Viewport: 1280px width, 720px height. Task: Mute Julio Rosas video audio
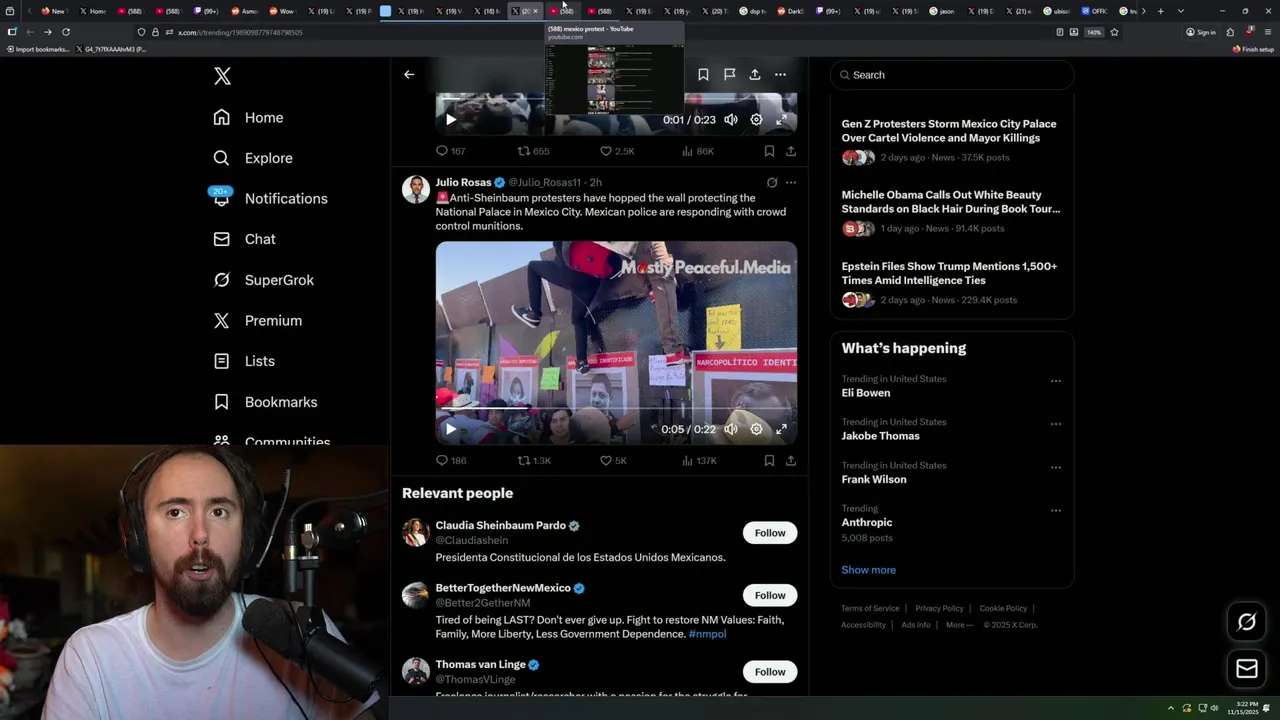pos(731,429)
